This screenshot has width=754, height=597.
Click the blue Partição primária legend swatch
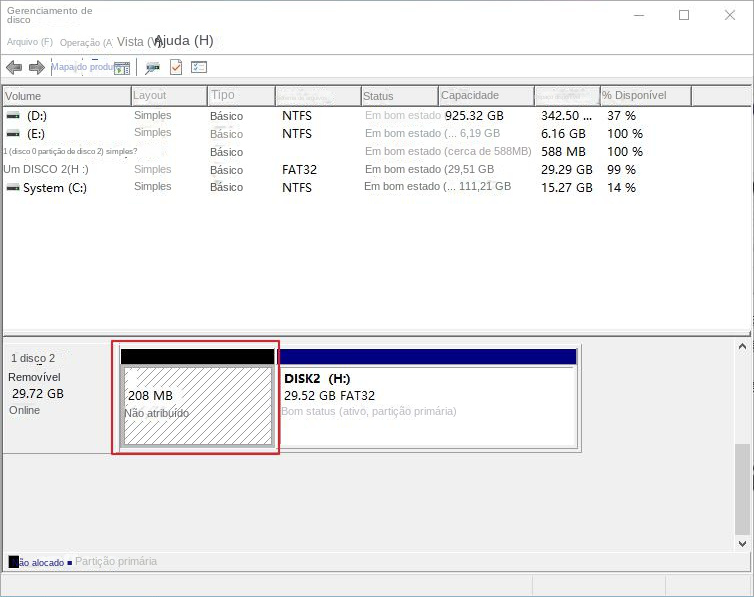click(70, 562)
